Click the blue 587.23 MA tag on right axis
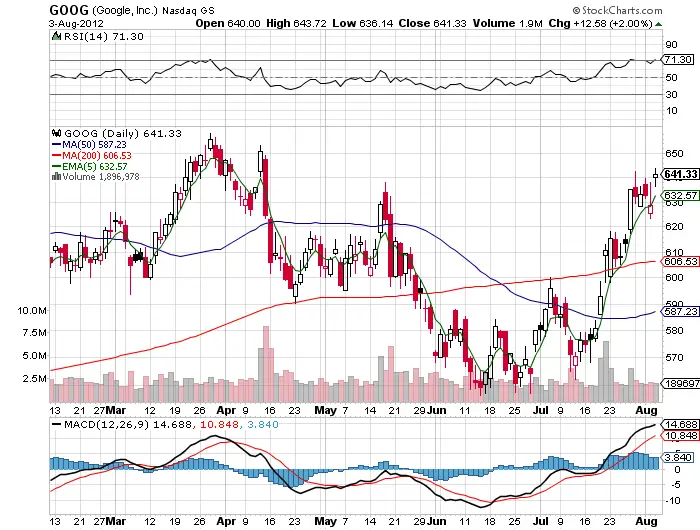Image resolution: width=700 pixels, height=530 pixels. (x=680, y=311)
